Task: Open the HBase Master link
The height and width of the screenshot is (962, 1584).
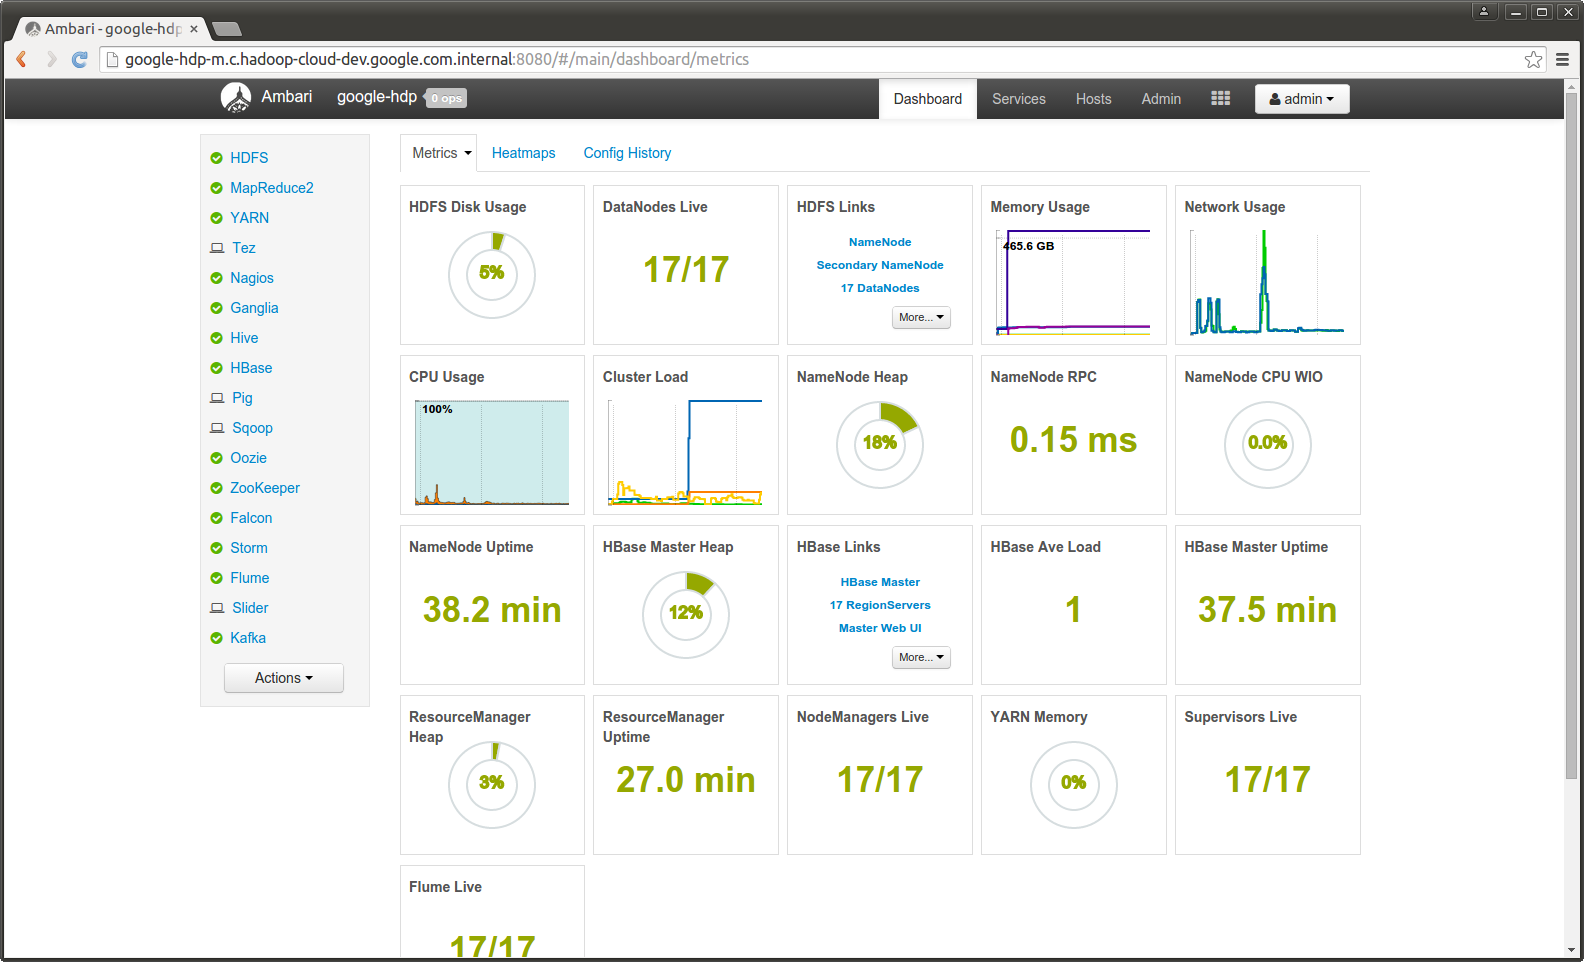Action: coord(880,582)
